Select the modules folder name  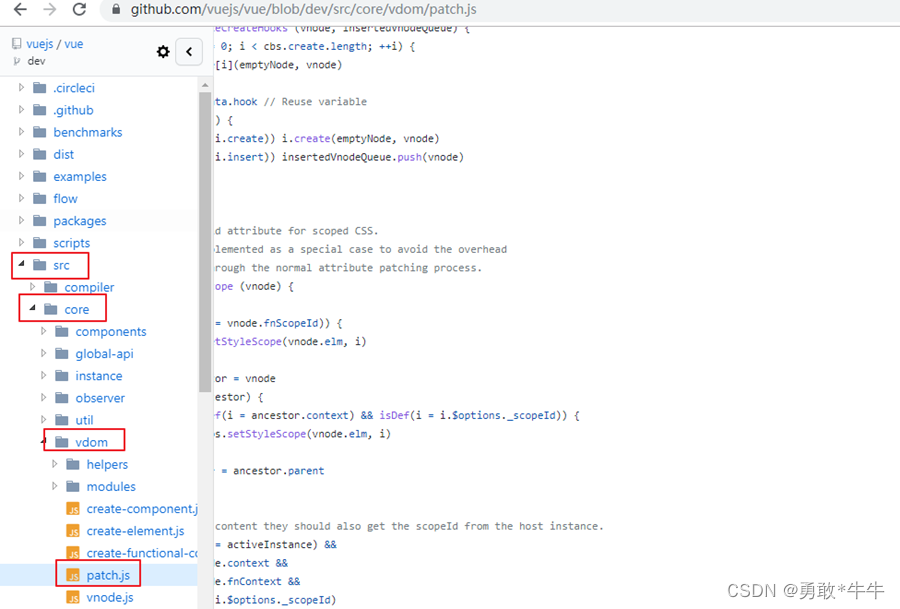tap(111, 487)
